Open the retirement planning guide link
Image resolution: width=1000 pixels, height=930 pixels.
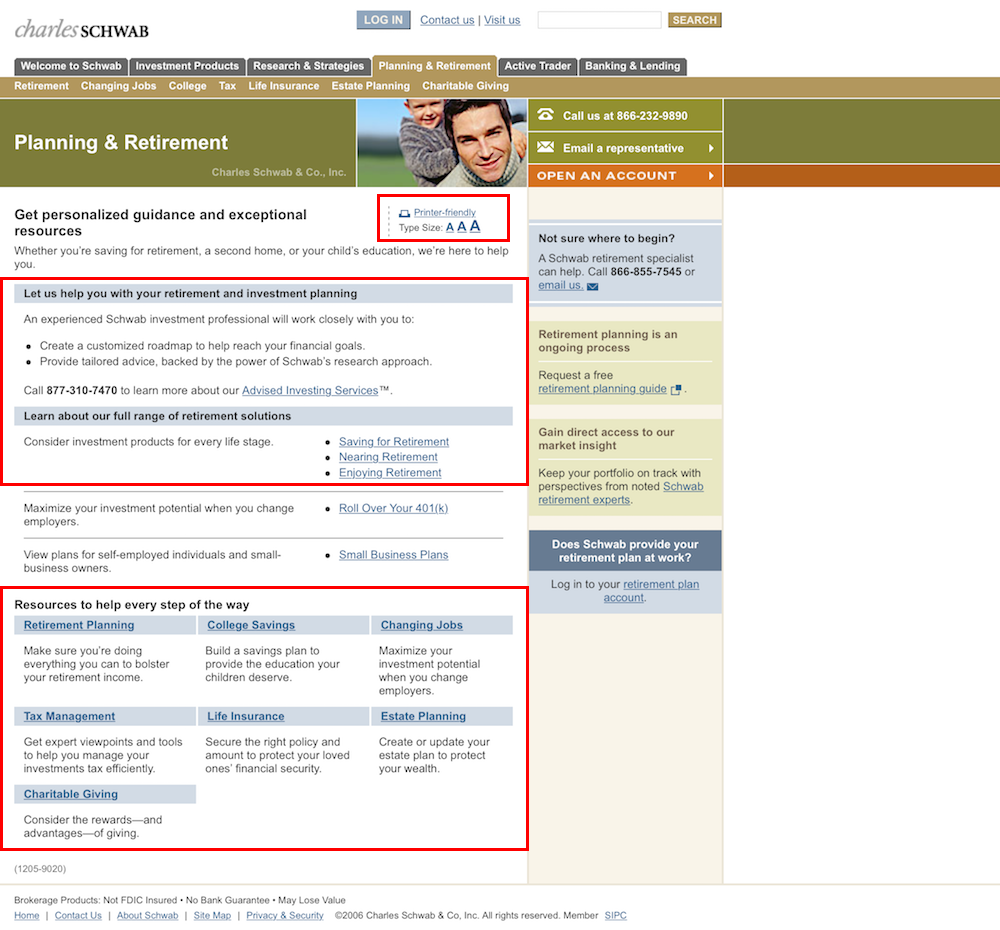click(x=602, y=389)
